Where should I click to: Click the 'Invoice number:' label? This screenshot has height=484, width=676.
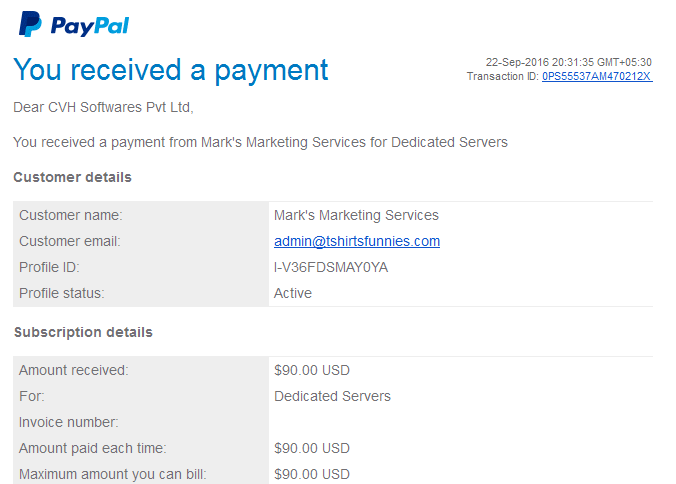tap(69, 422)
